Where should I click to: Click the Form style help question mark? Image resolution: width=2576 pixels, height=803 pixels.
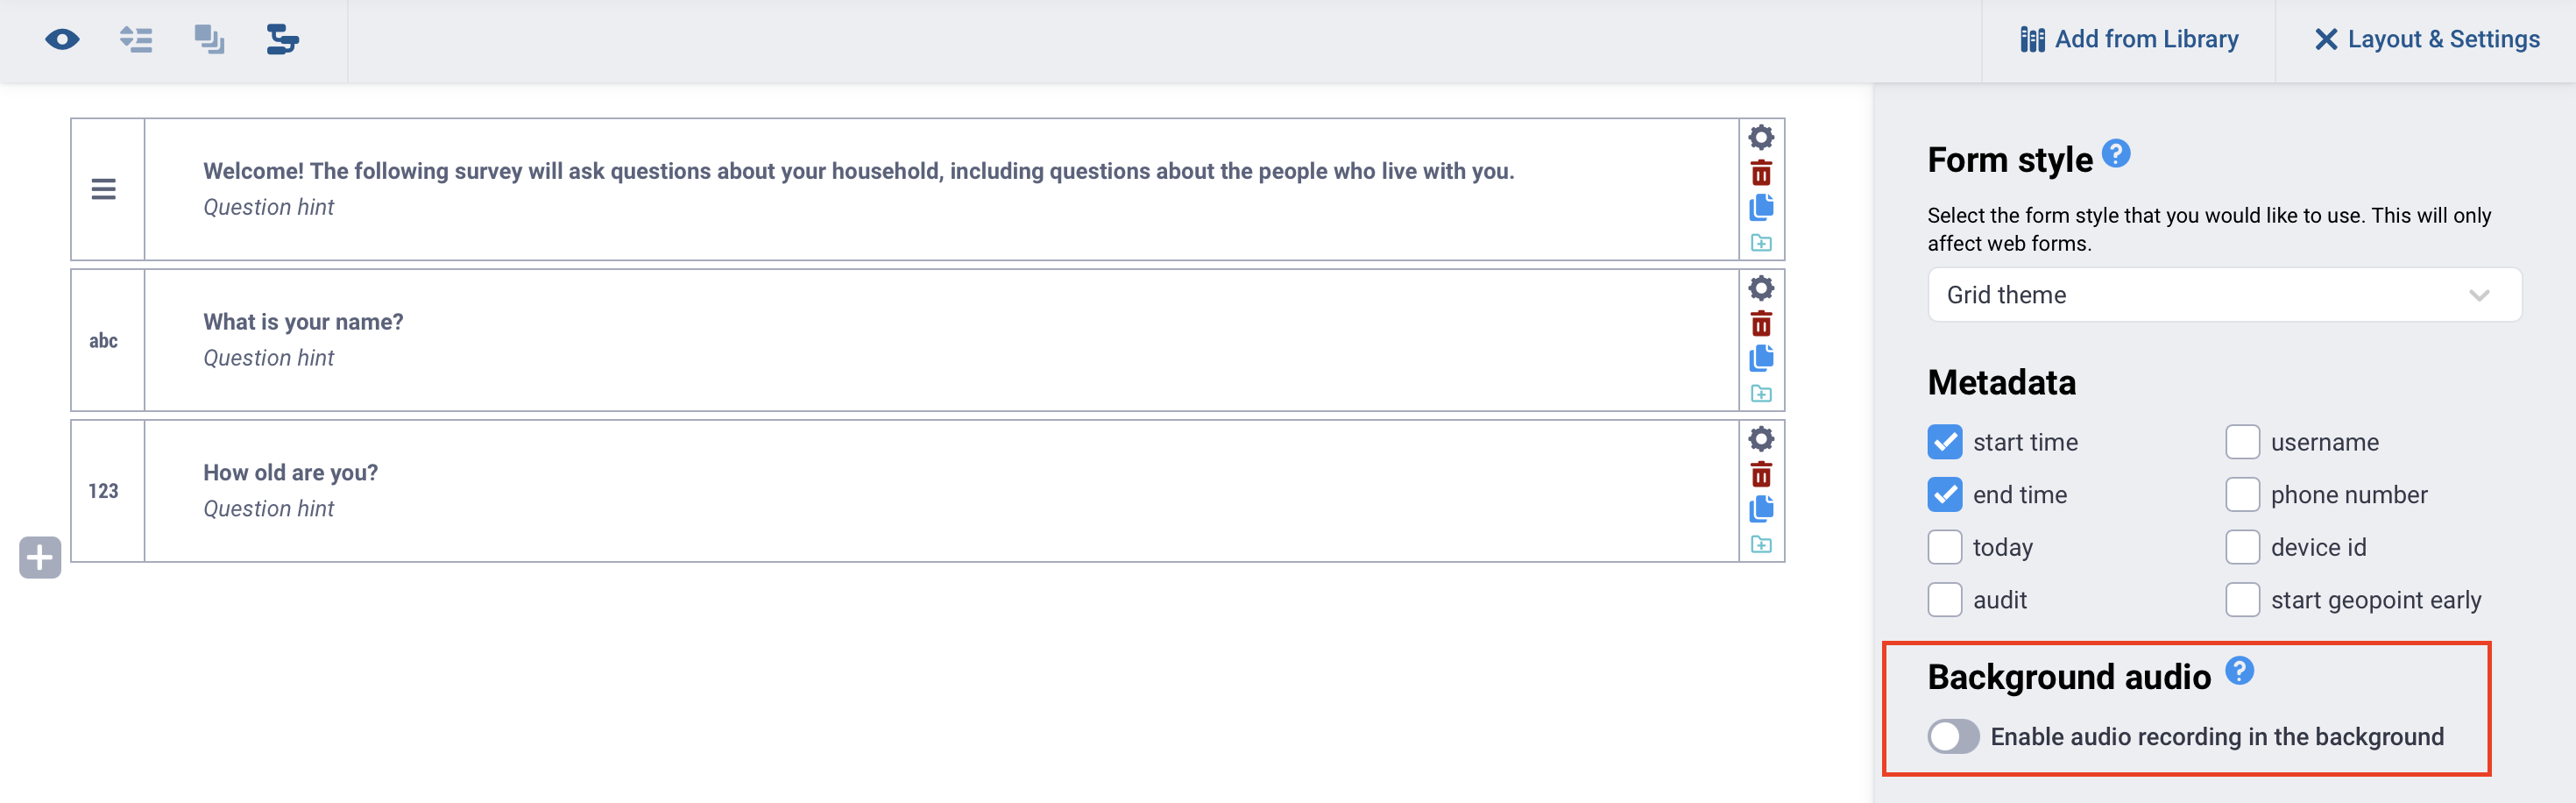click(x=2116, y=154)
